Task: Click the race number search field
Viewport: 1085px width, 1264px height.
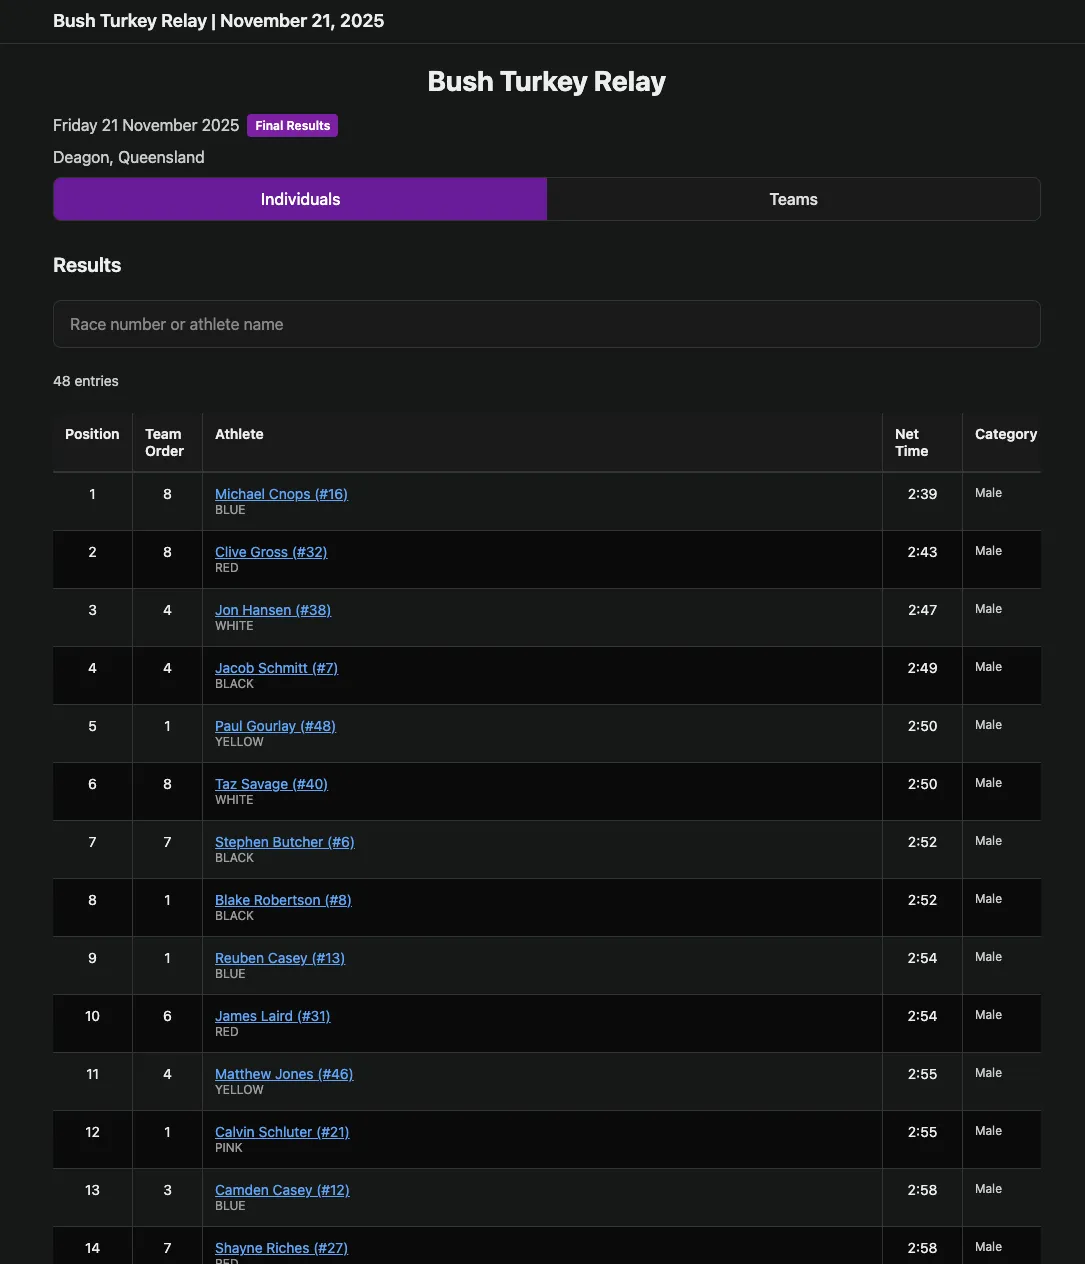Action: point(546,324)
